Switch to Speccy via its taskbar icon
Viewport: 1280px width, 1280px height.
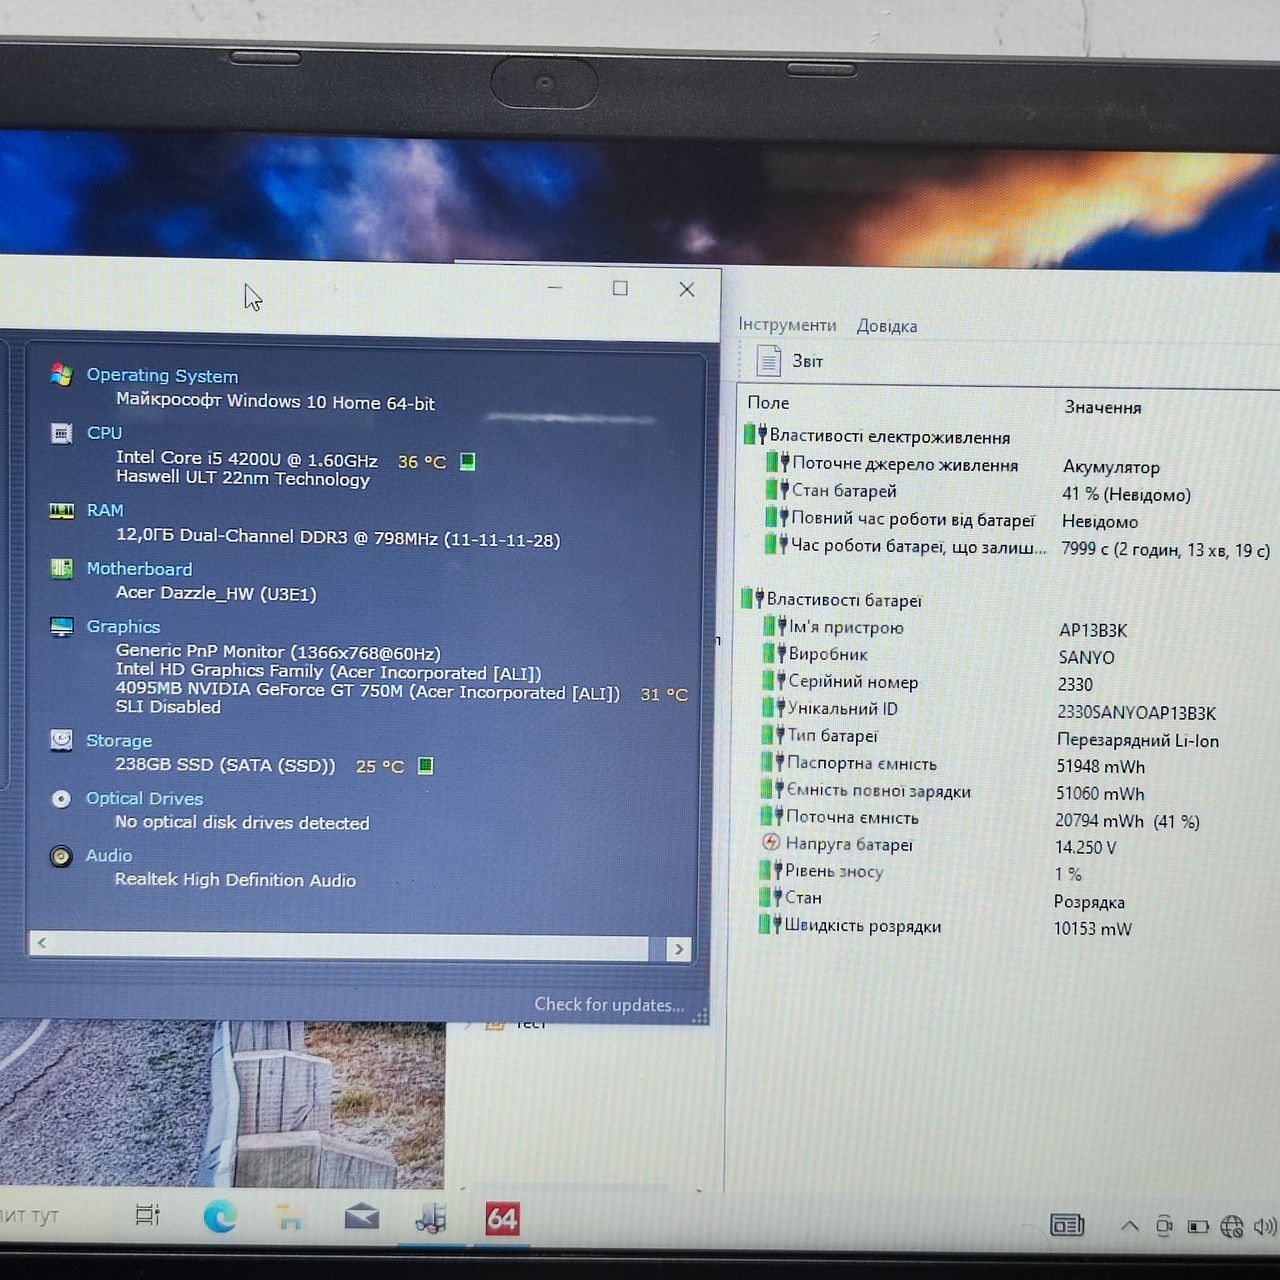pos(431,1217)
